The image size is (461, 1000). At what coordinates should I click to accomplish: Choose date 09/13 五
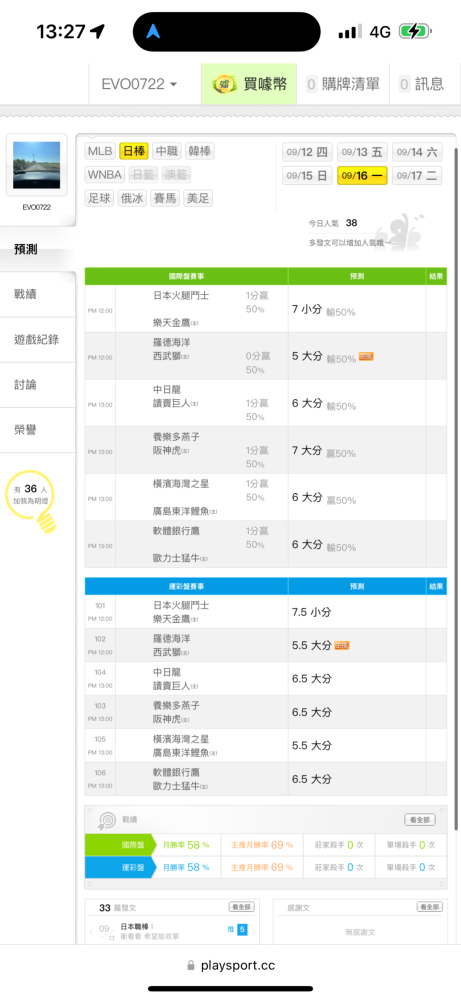click(x=362, y=152)
